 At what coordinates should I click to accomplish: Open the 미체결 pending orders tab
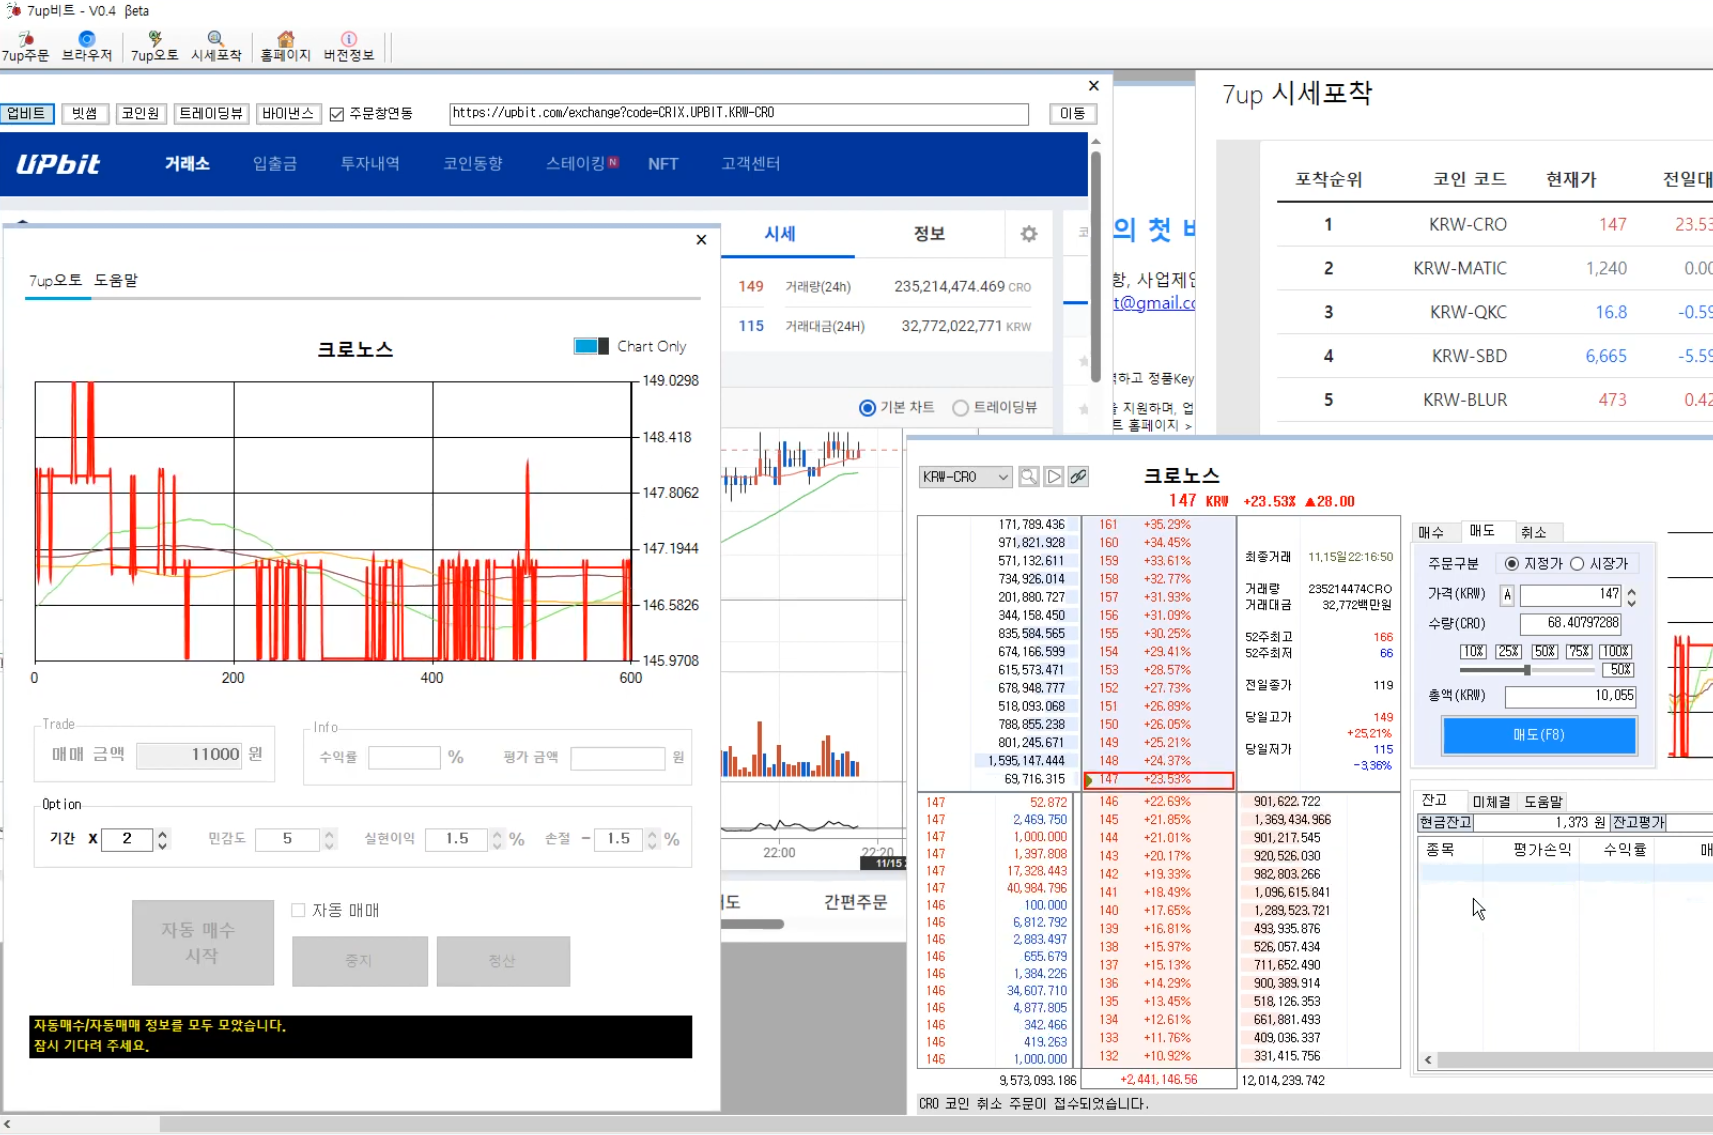pyautogui.click(x=1491, y=802)
